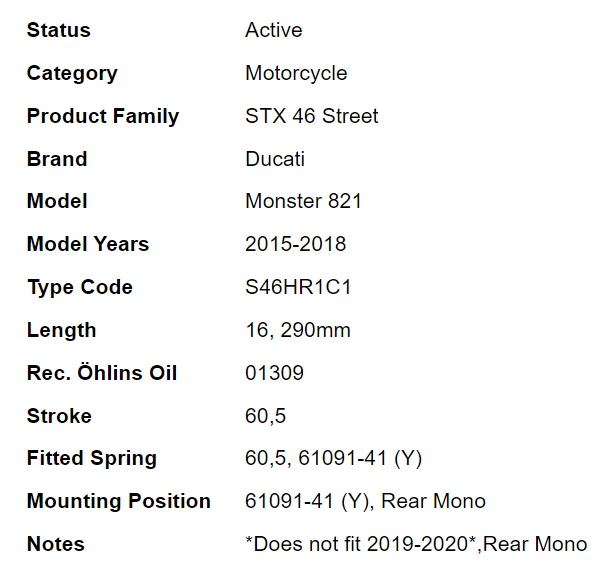Click the Mounting Position label
This screenshot has height=573, width=616.
click(118, 501)
